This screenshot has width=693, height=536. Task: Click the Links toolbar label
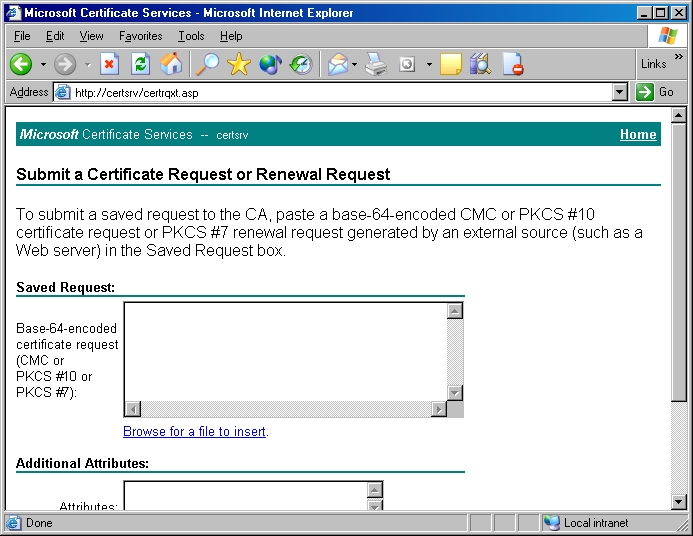tap(653, 64)
